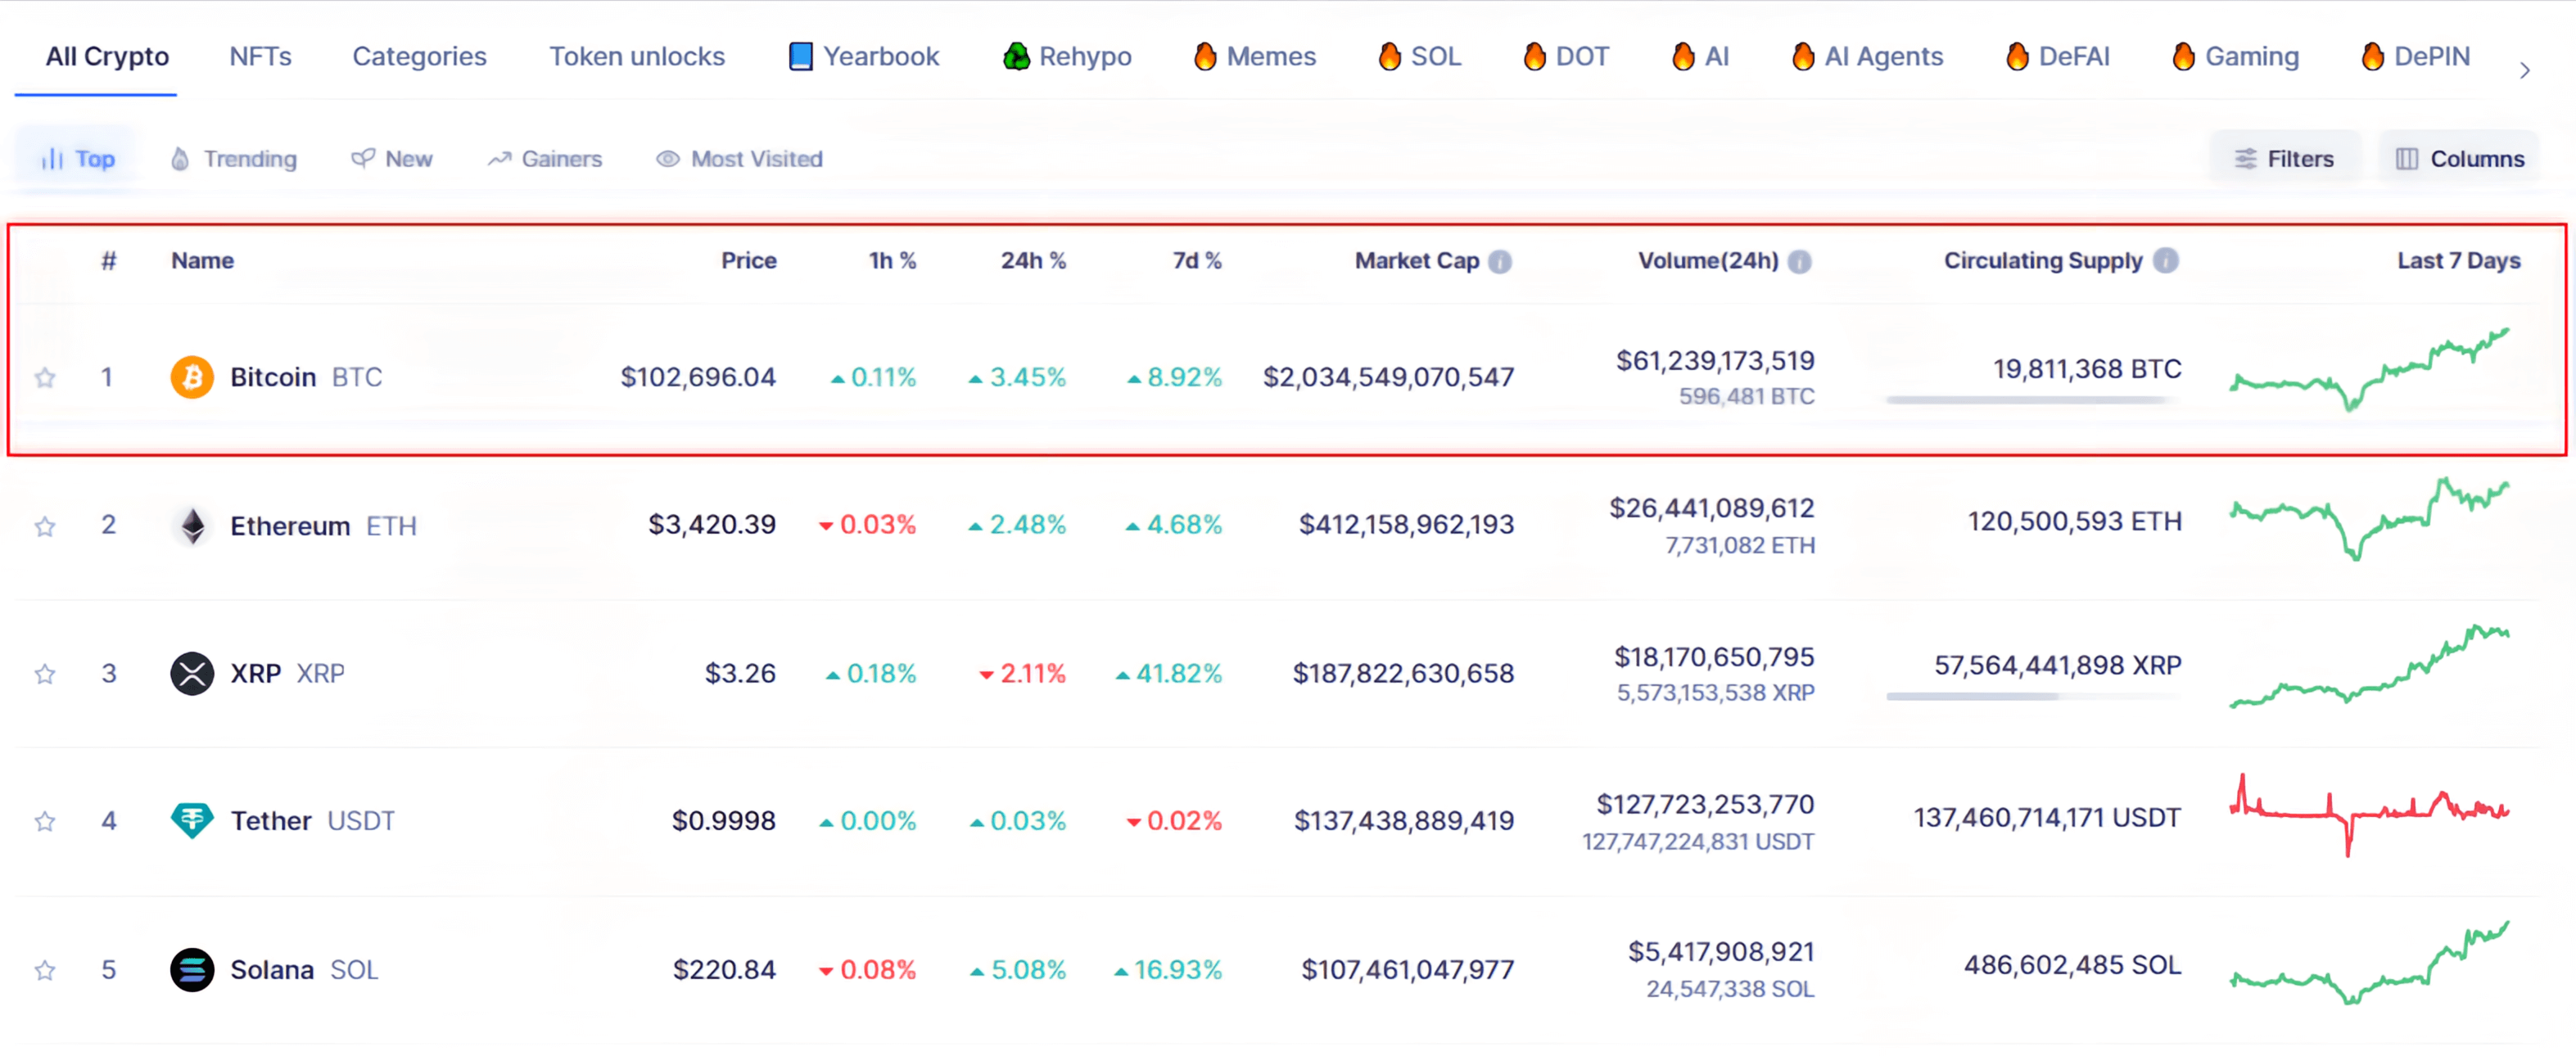This screenshot has height=1056, width=2576.
Task: Click the Ethereum diamond logo icon
Action: (192, 526)
